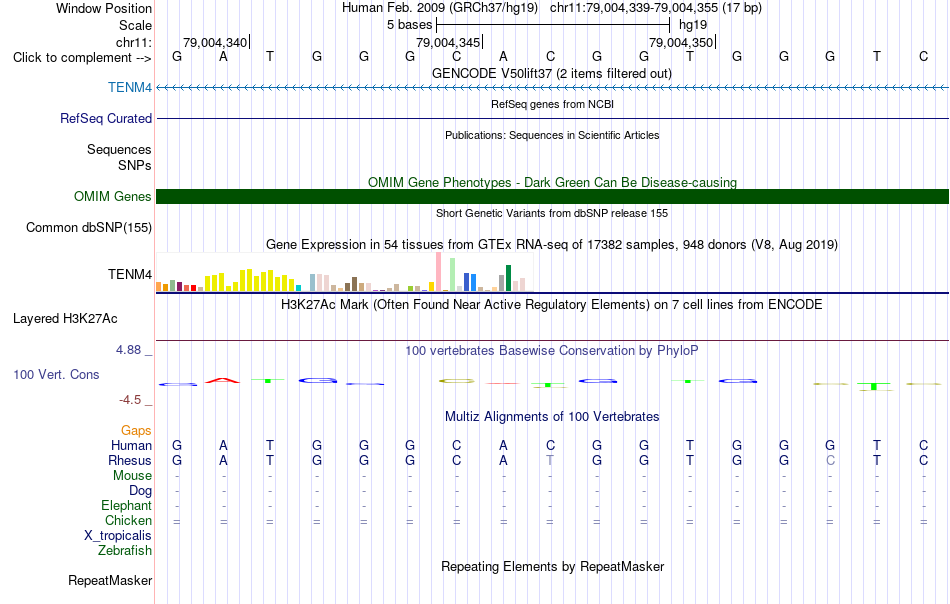Screen dimensions: 950x604
Task: Click the Rhesus species label
Action: click(x=130, y=460)
